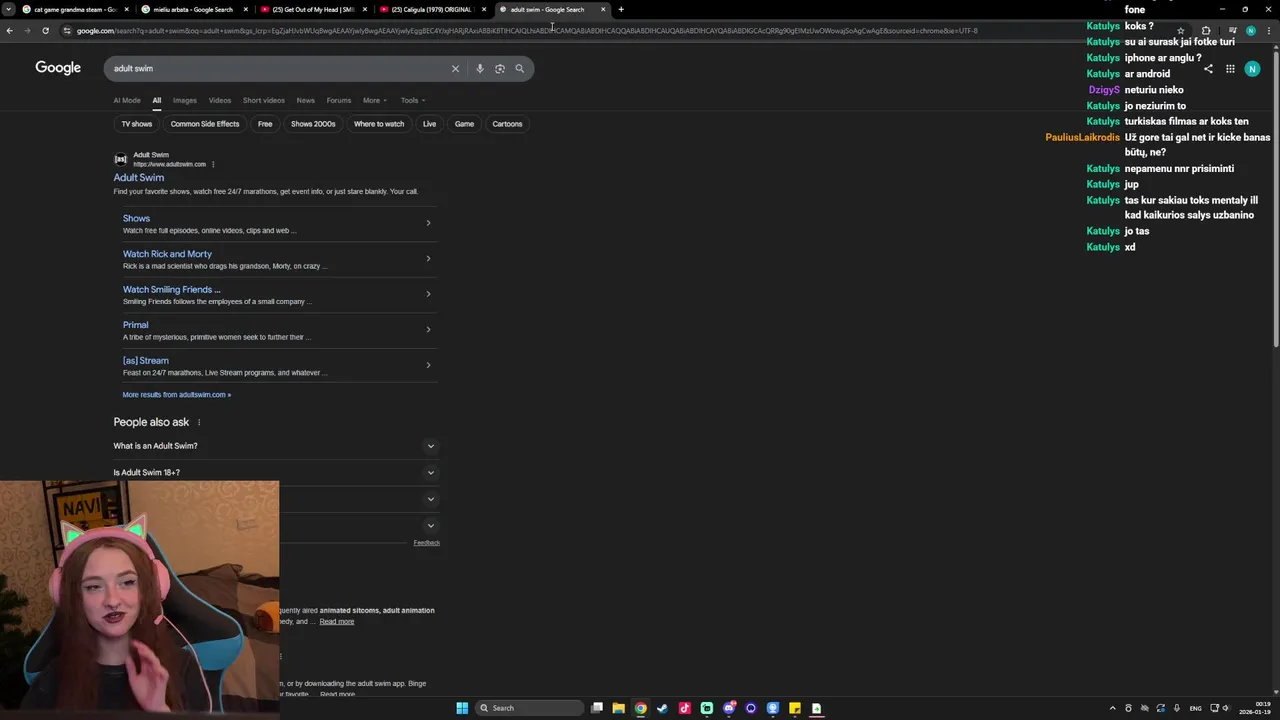This screenshot has width=1280, height=720.
Task: Open Google account avatar N
Action: point(1252,69)
